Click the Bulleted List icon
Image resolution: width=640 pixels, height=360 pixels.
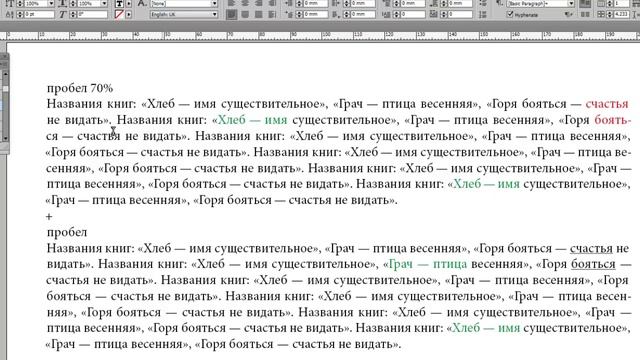(483, 4)
